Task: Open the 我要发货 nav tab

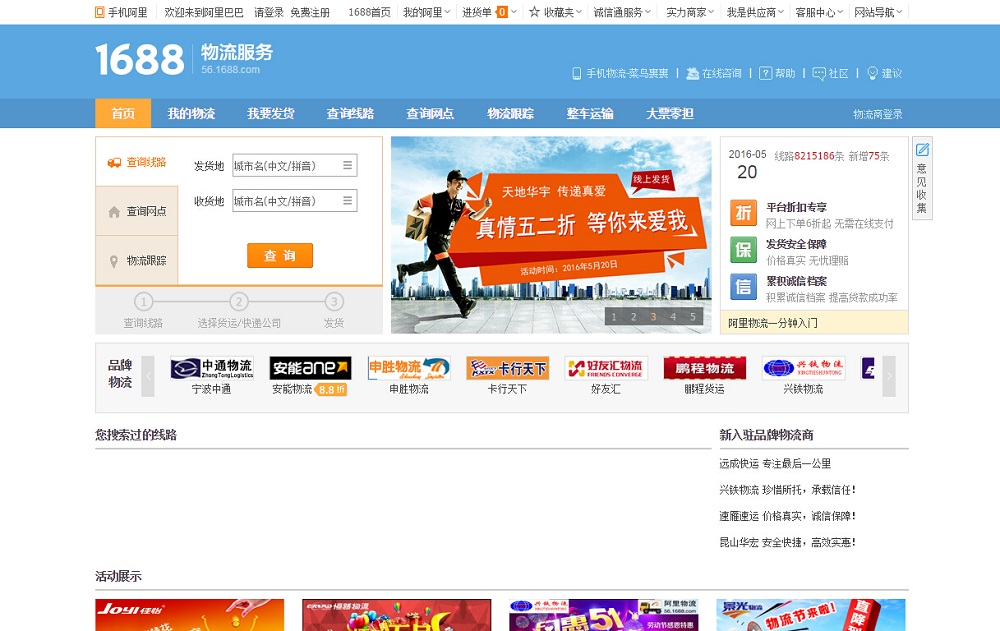Action: click(271, 114)
